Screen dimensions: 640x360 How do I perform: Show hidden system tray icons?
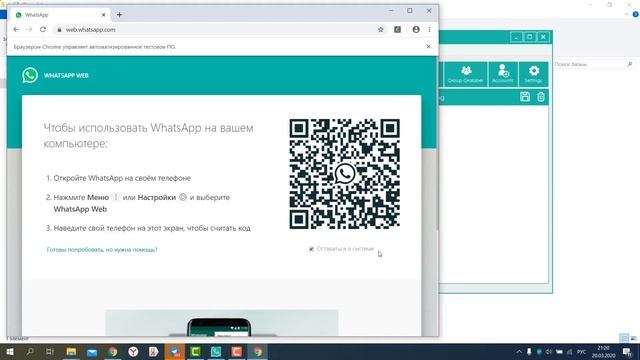(519, 351)
